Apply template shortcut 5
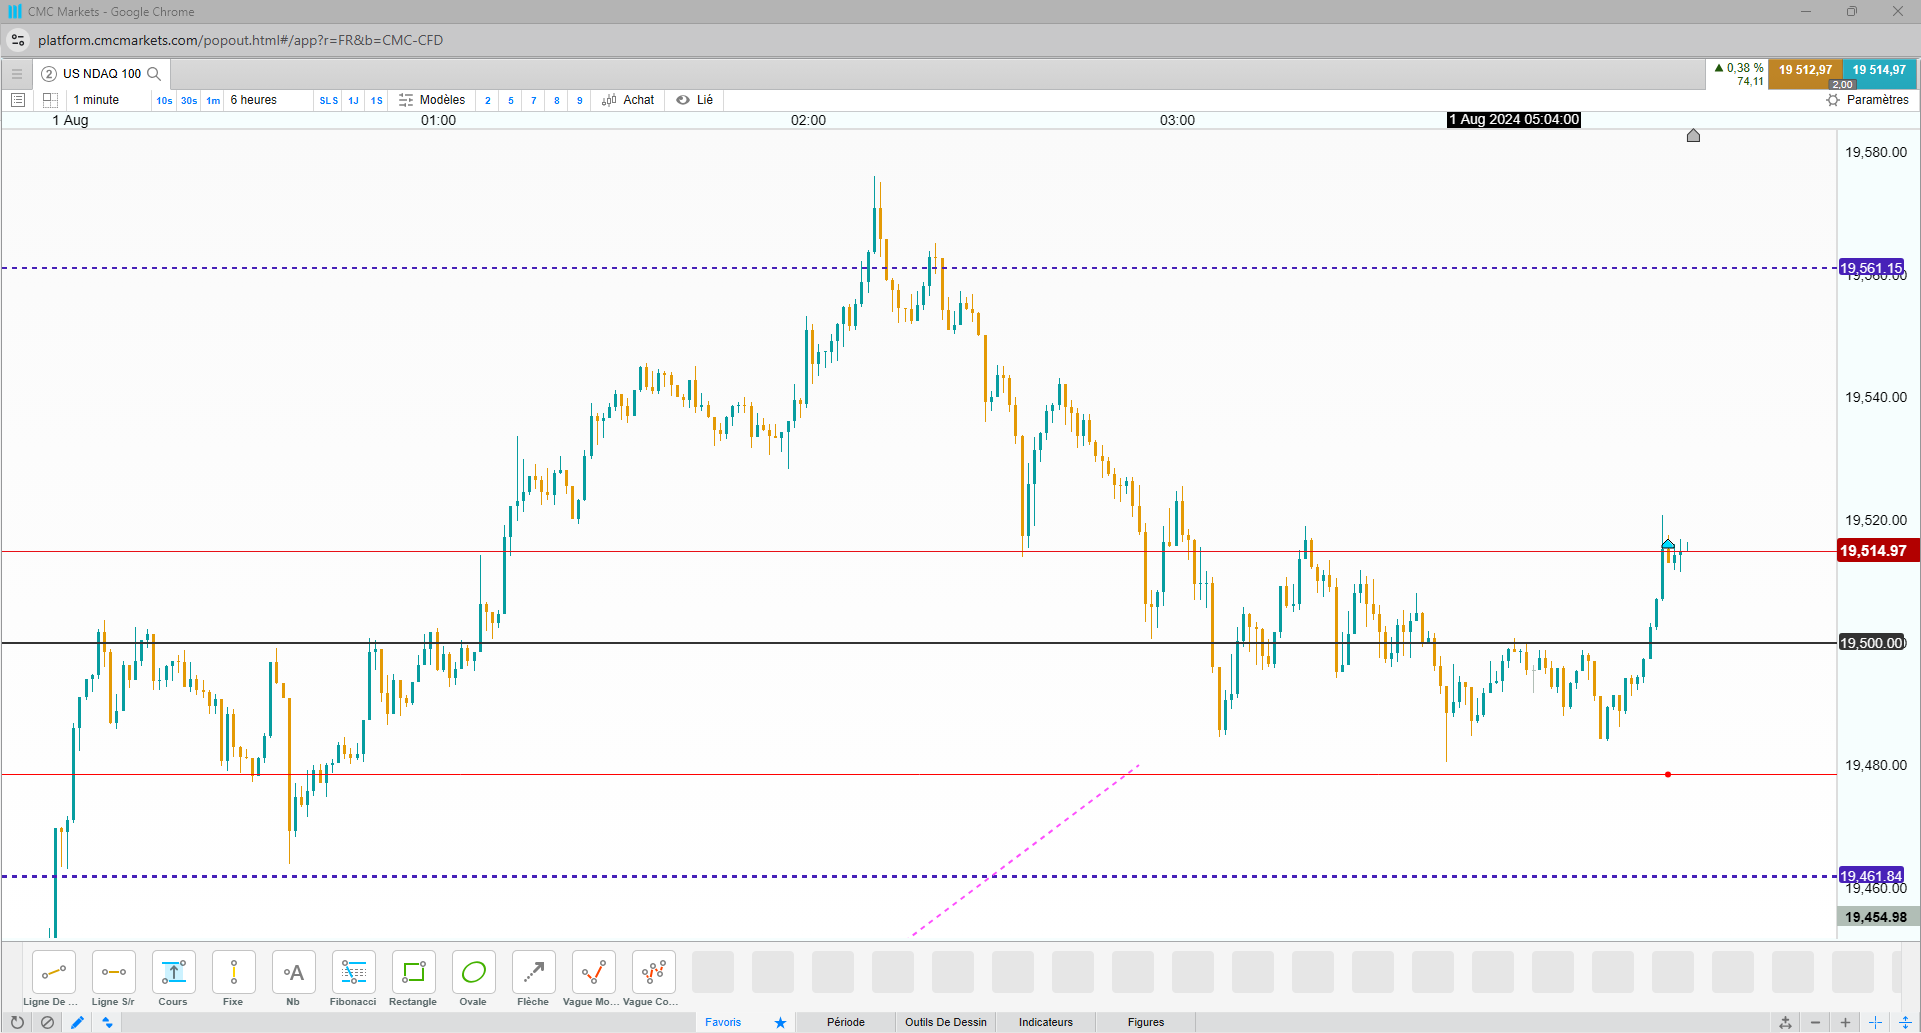Image resolution: width=1921 pixels, height=1033 pixels. pyautogui.click(x=511, y=100)
